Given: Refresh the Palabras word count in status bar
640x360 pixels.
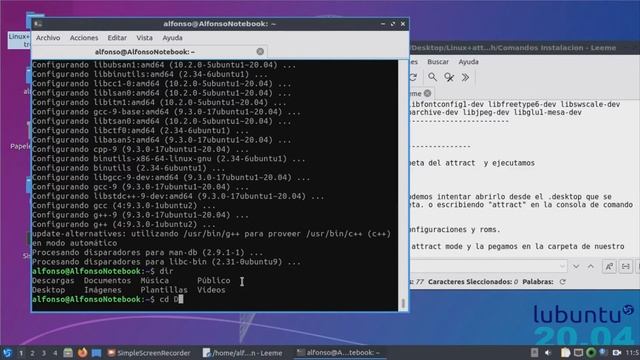Looking at the screenshot, I should tap(562, 282).
